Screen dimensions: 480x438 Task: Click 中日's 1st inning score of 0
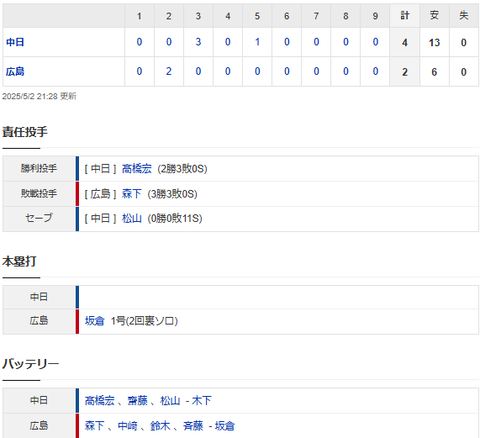(x=139, y=42)
